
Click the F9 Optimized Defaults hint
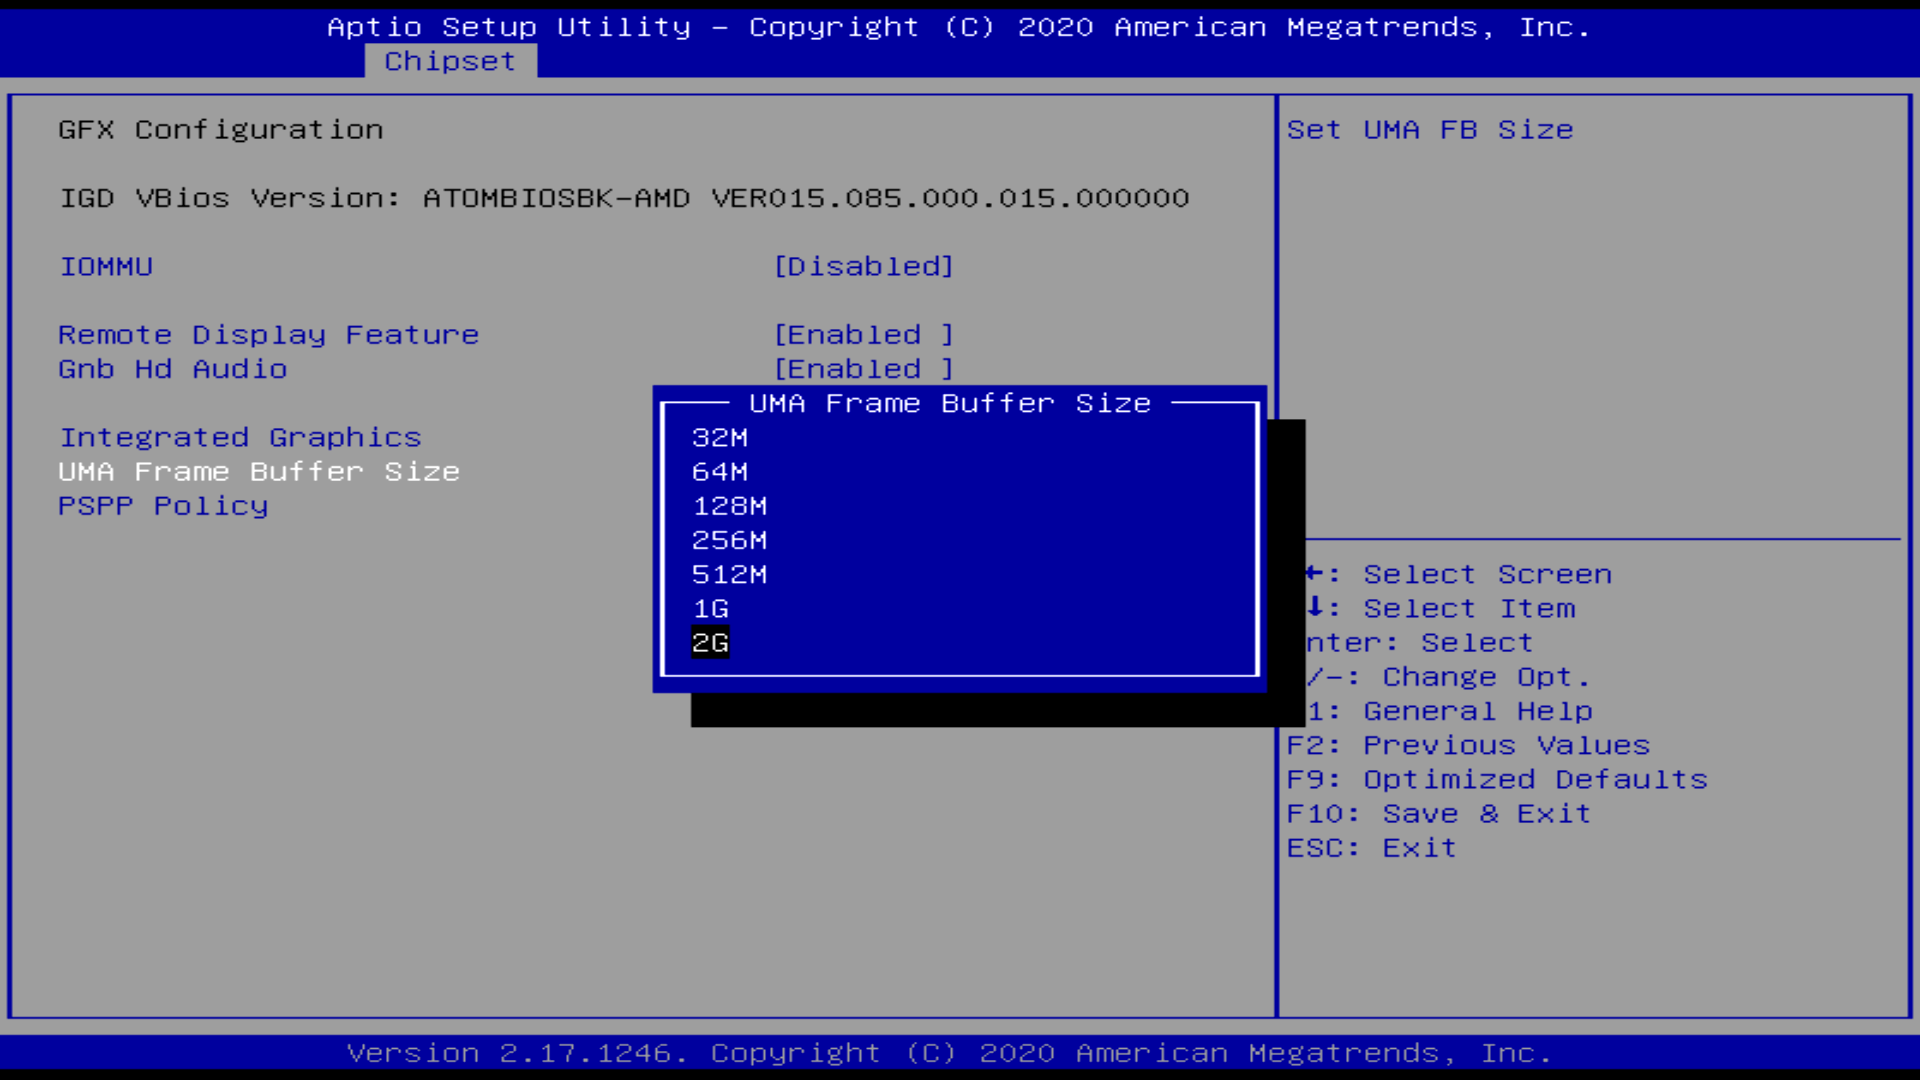point(1496,780)
